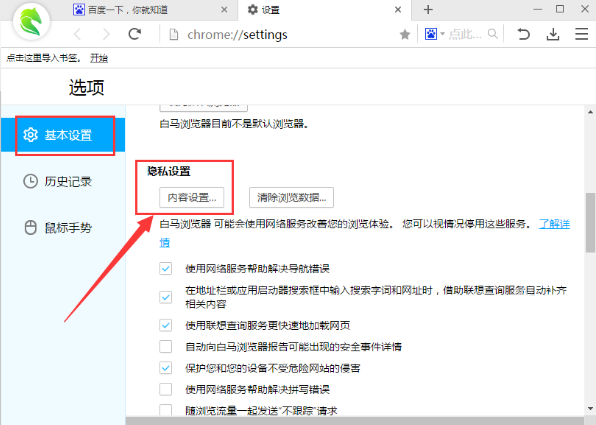This screenshot has width=596, height=425.
Task: Open search engine dropdown arrow
Action: click(442, 34)
